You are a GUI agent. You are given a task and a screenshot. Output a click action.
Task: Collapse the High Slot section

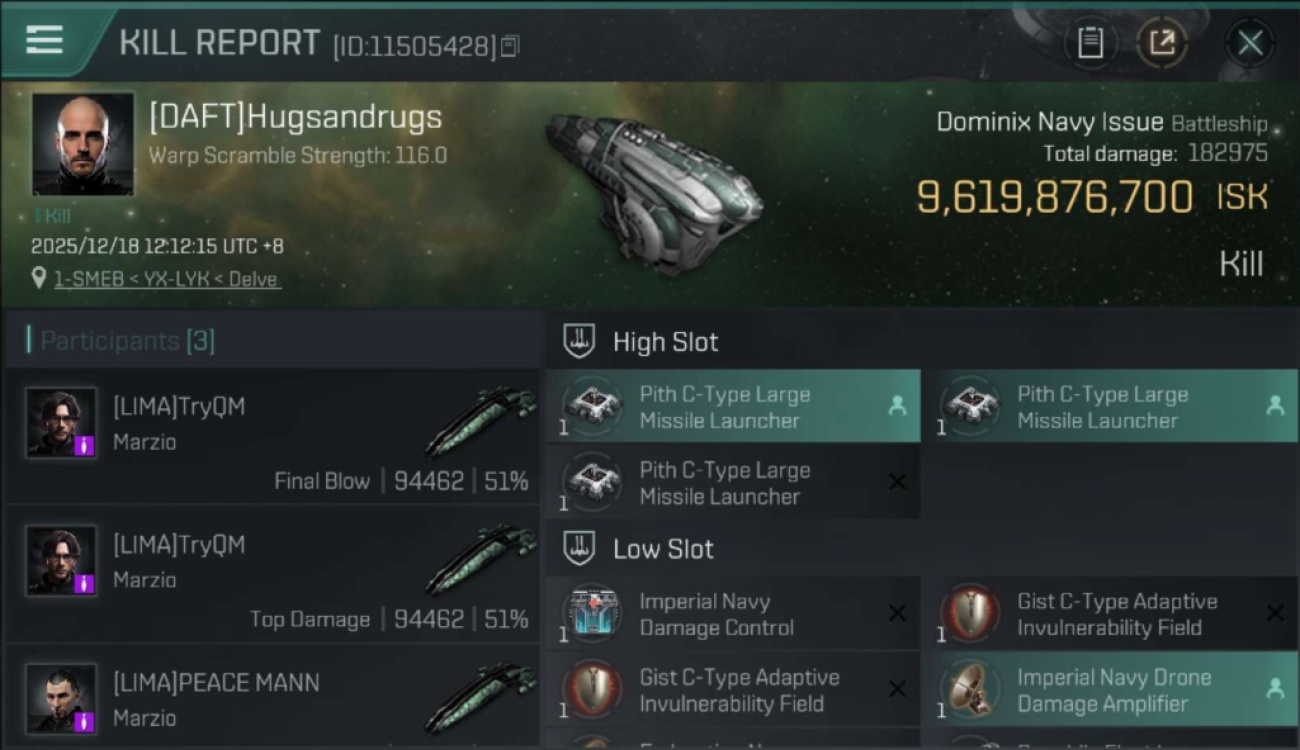(x=579, y=342)
